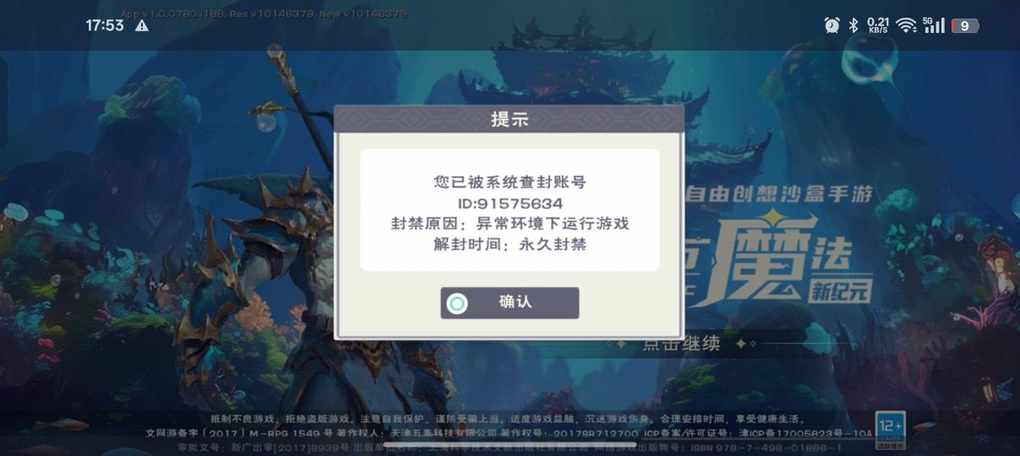Open the 12+ age rating badge

[x=889, y=429]
